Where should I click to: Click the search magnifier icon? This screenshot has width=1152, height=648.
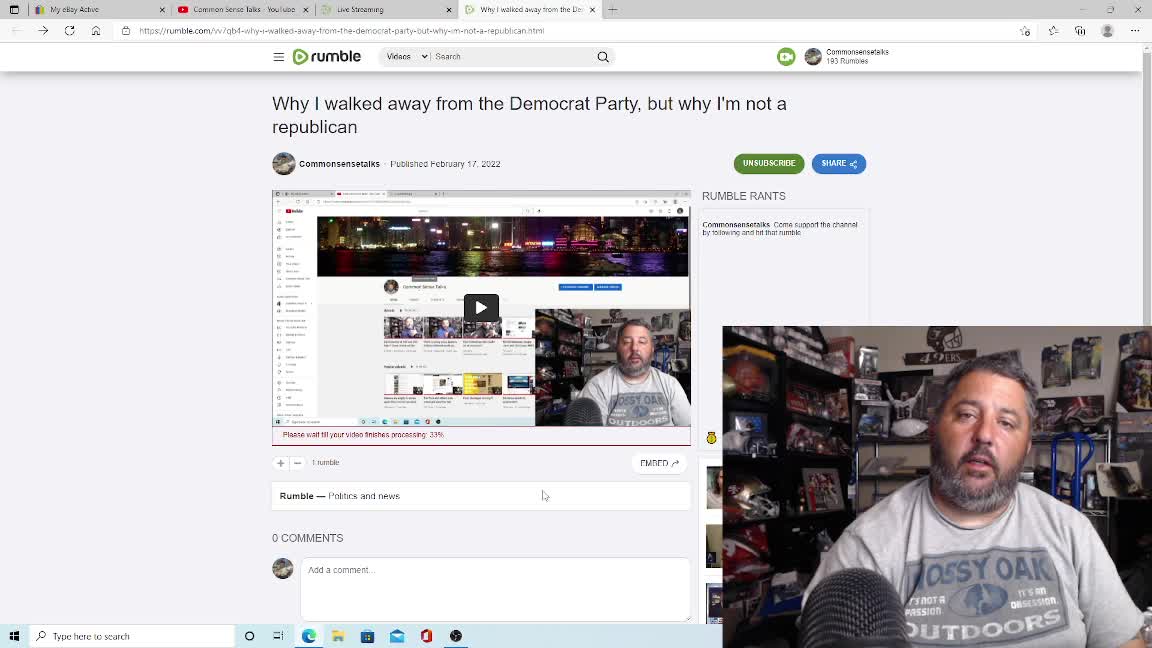(x=603, y=57)
